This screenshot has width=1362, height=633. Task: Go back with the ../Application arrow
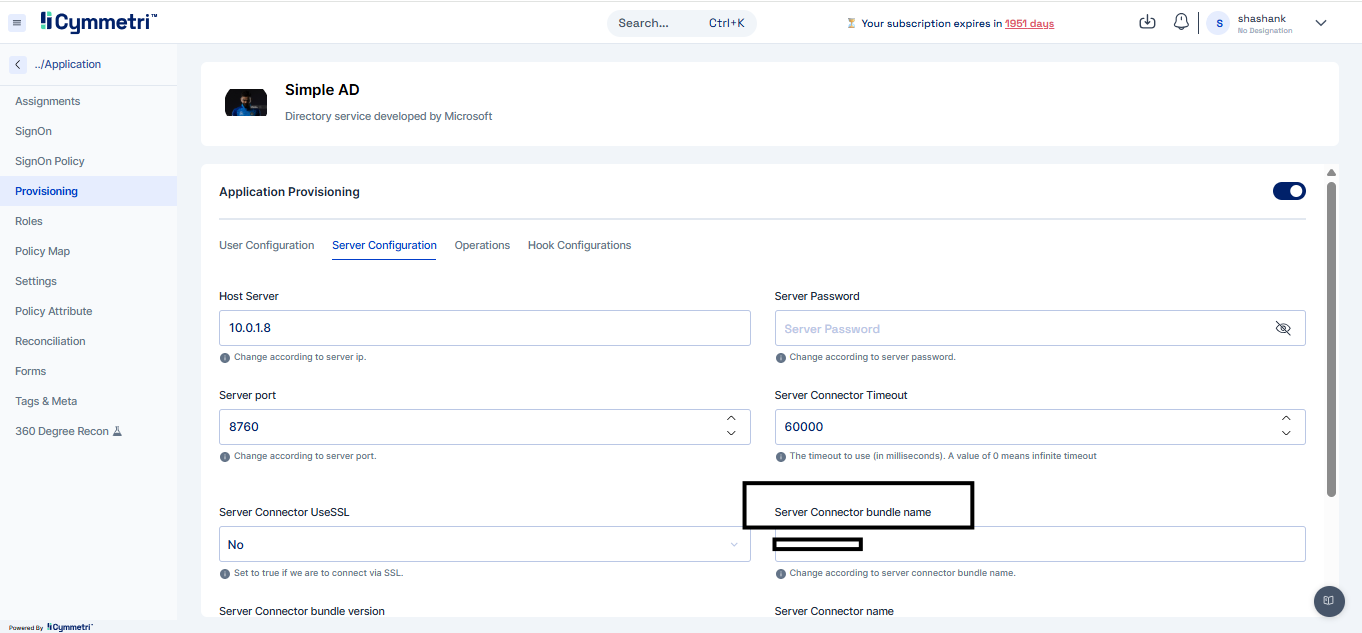tap(18, 64)
